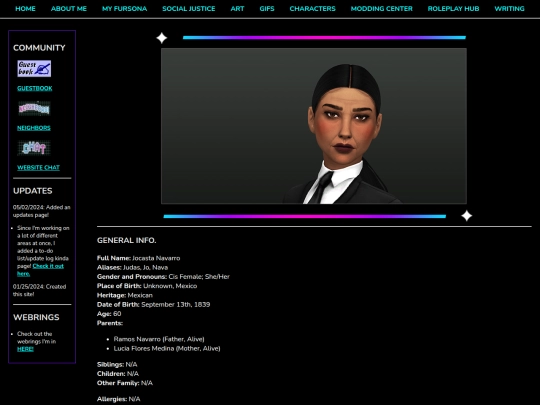Open the Guestbook link
Screen dimensions: 540x405
coord(35,89)
